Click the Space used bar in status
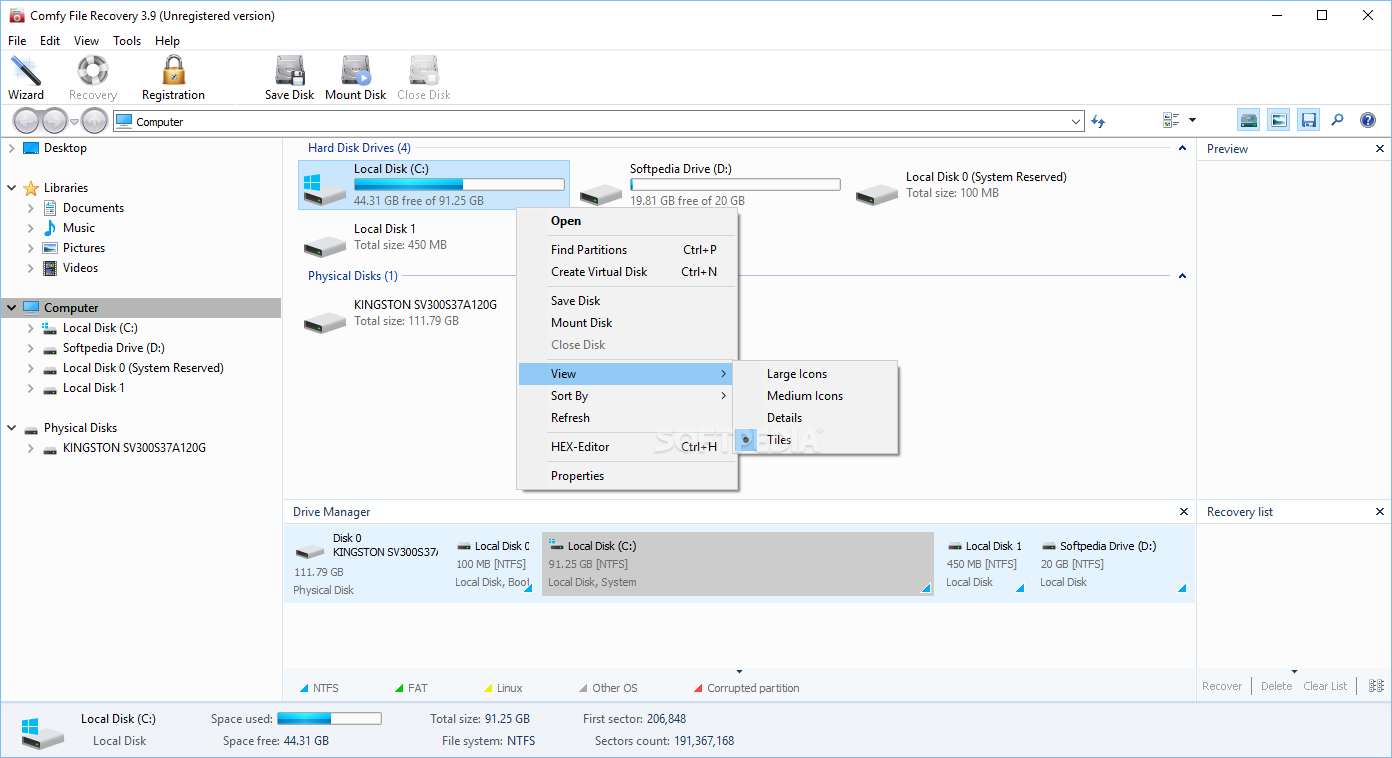Image resolution: width=1392 pixels, height=758 pixels. point(329,719)
